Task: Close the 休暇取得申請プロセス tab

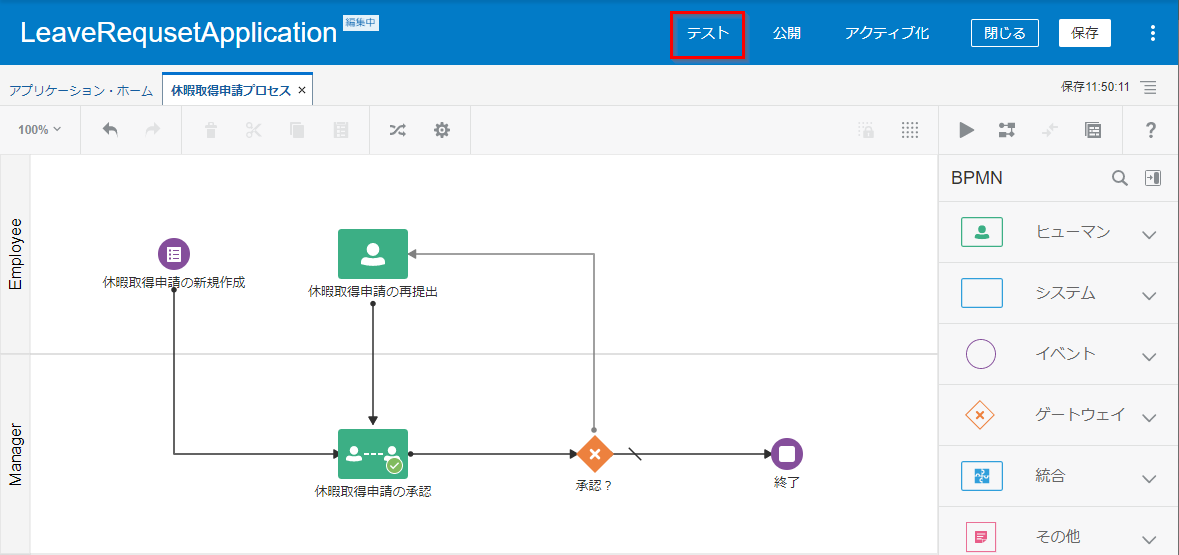Action: tap(302, 90)
